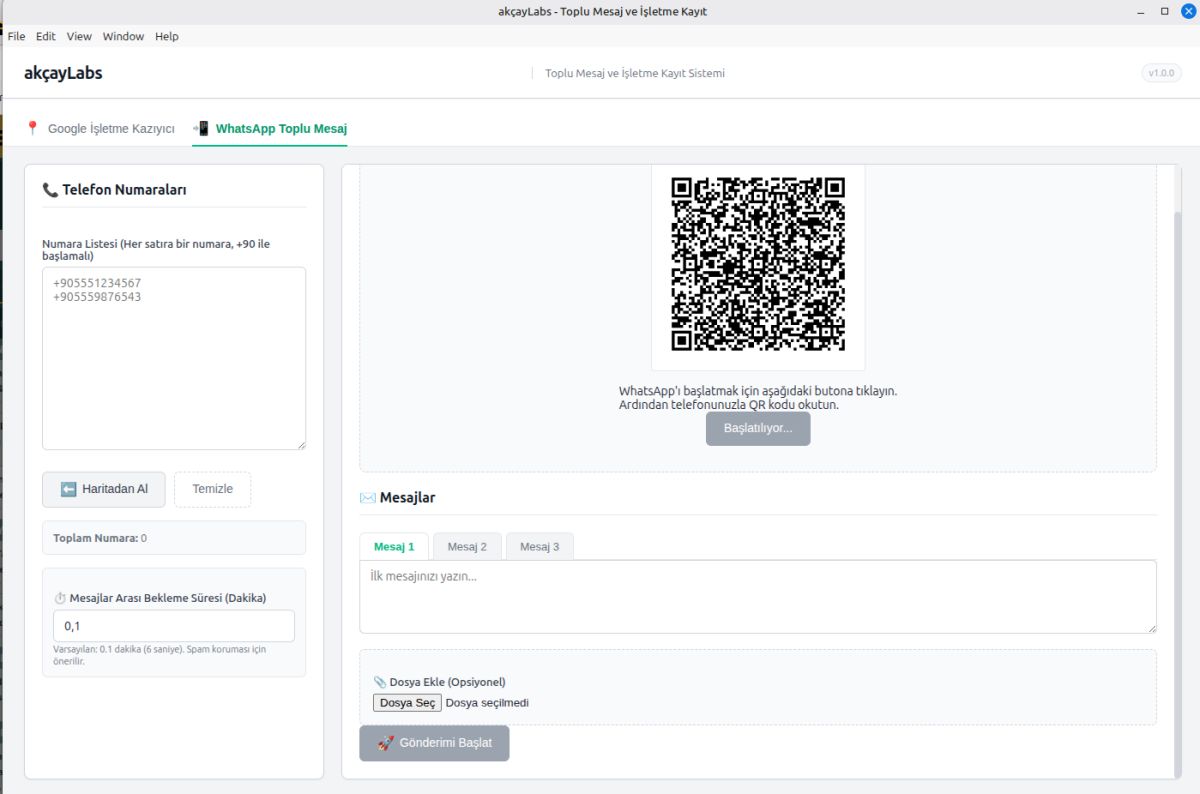Open the Google İşletme Kazıyıcı tab
Image resolution: width=1200 pixels, height=794 pixels.
coord(100,129)
